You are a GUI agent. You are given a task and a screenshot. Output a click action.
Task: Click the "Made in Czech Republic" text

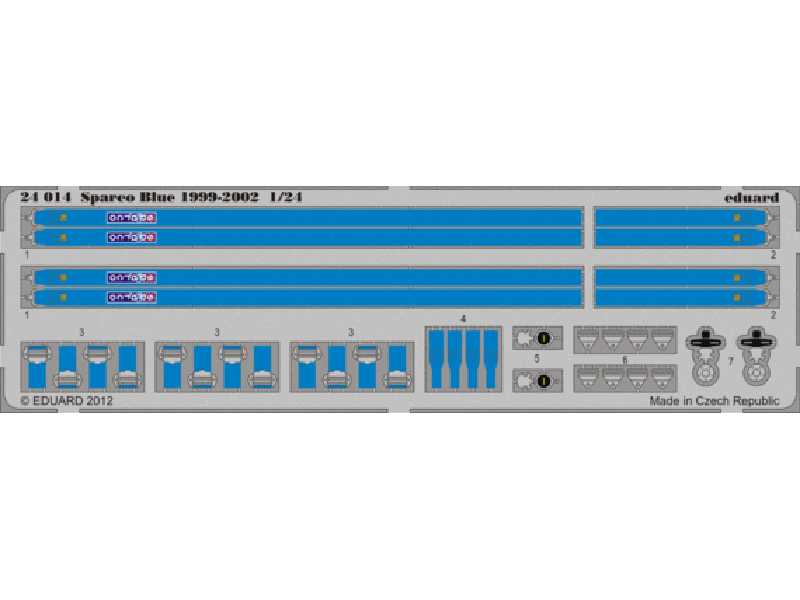pyautogui.click(x=714, y=401)
